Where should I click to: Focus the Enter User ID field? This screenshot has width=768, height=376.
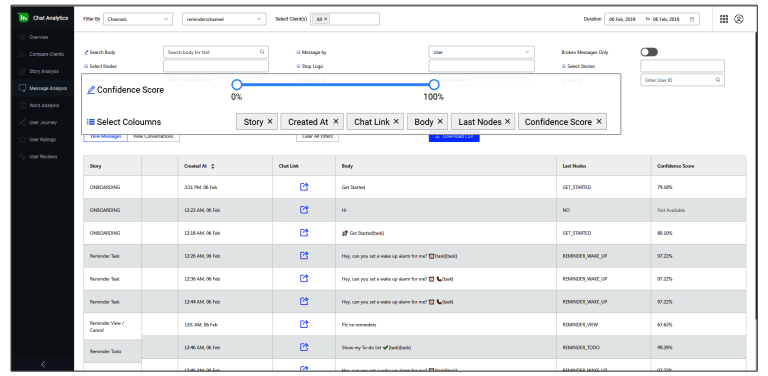tap(682, 80)
